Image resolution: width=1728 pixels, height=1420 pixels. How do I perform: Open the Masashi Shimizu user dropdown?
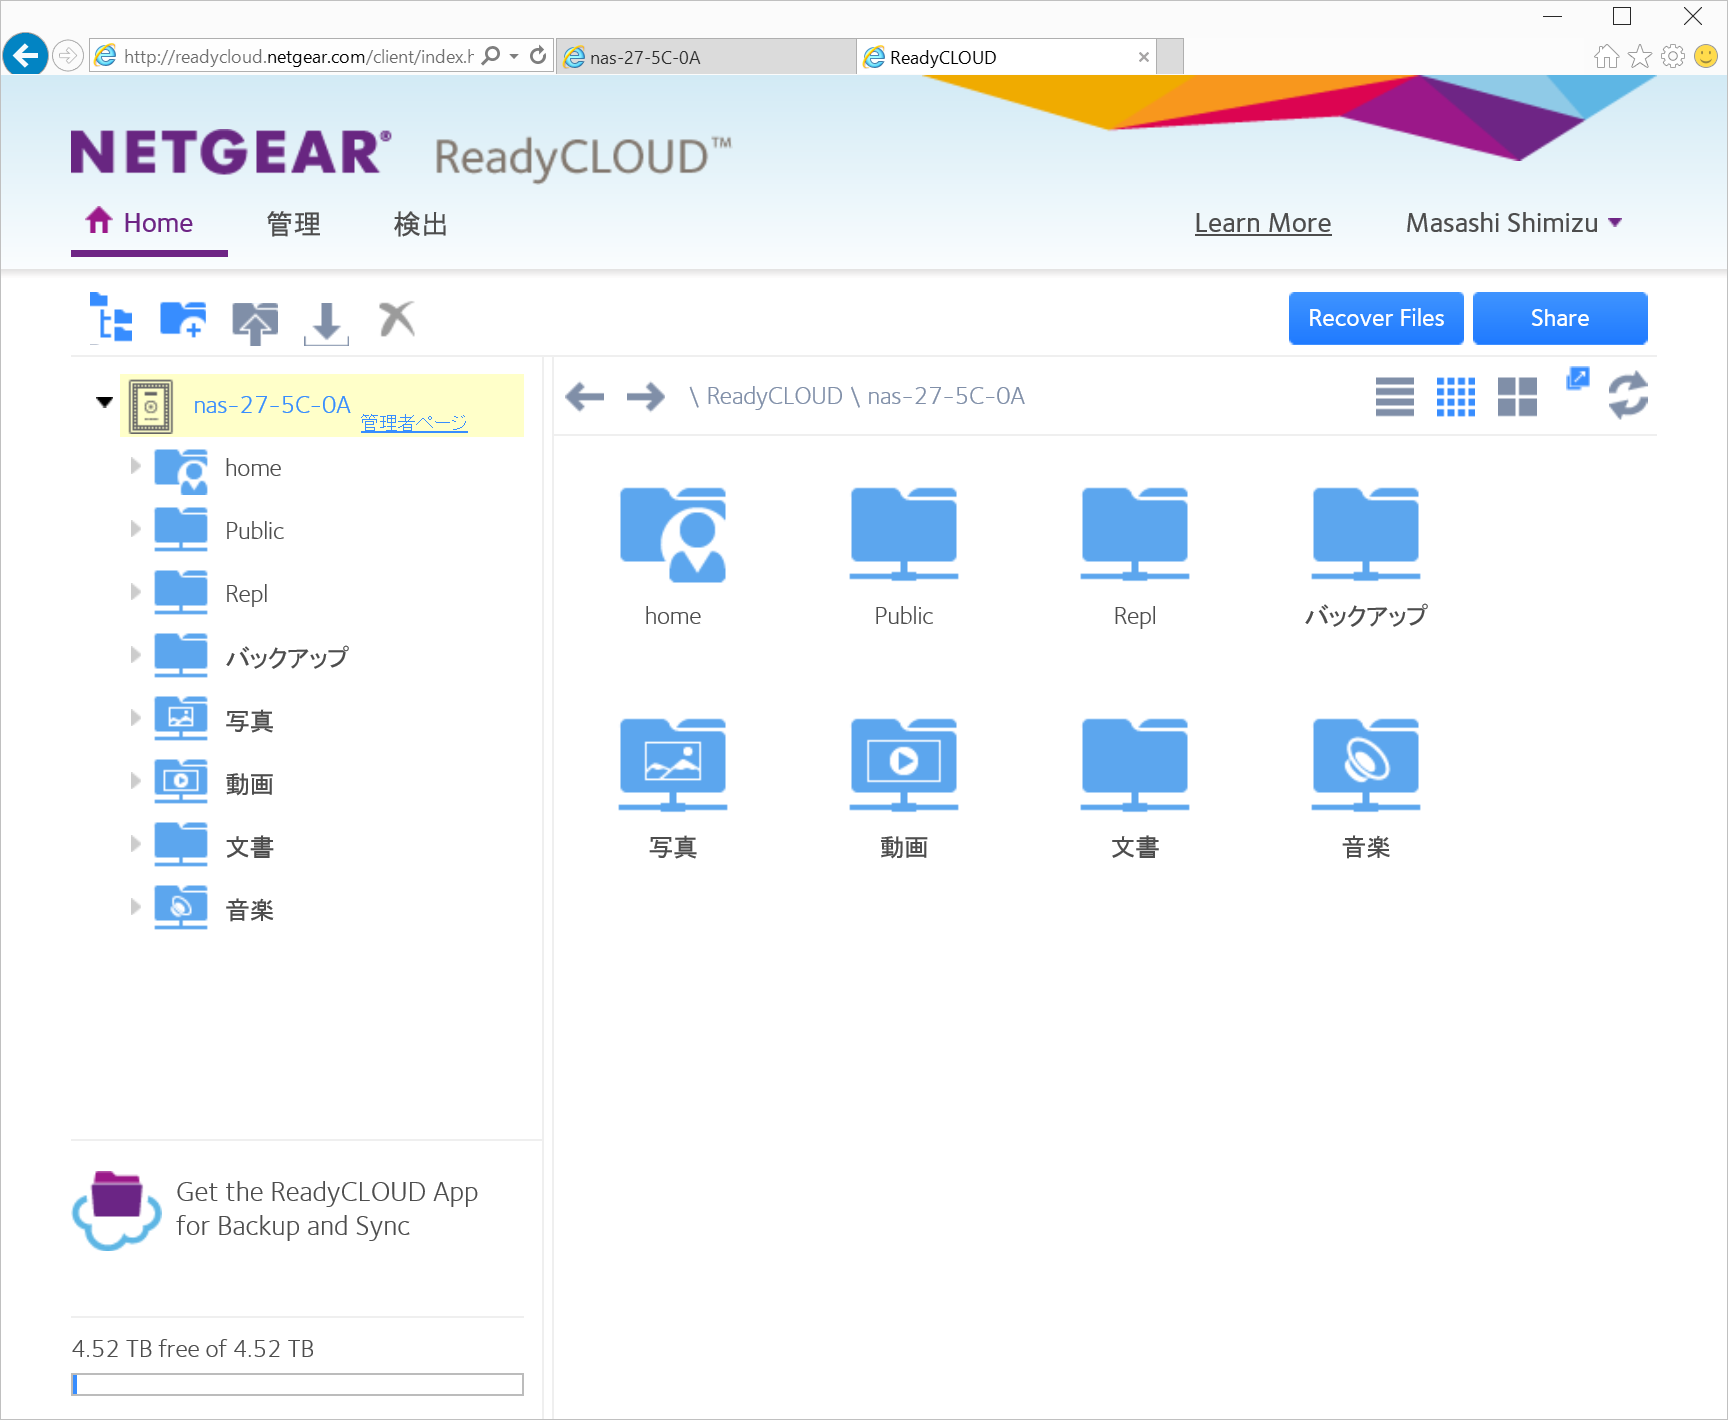pyautogui.click(x=1513, y=223)
